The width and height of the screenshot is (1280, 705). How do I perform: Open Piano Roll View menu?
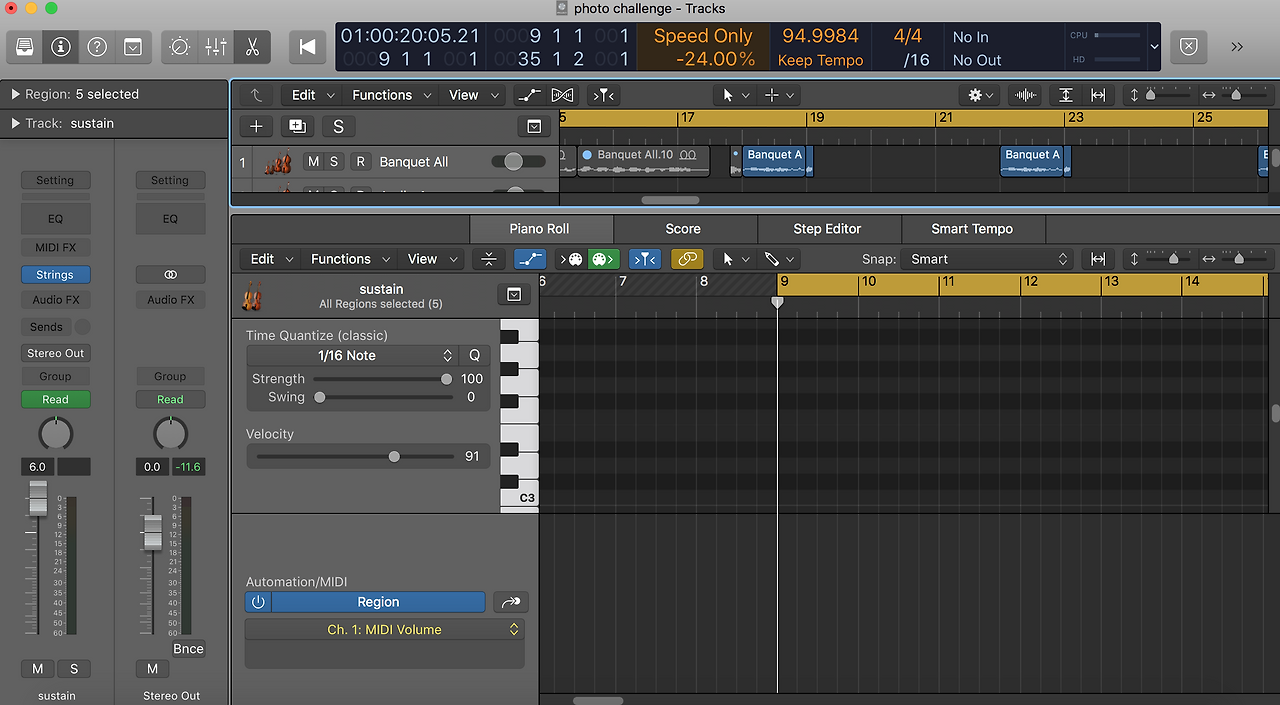coord(431,259)
